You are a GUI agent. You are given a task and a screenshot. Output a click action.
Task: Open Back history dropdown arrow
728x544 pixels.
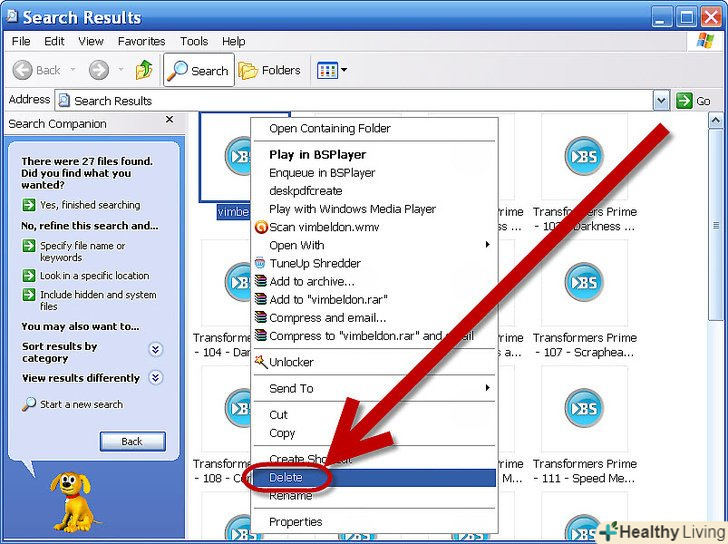point(73,70)
